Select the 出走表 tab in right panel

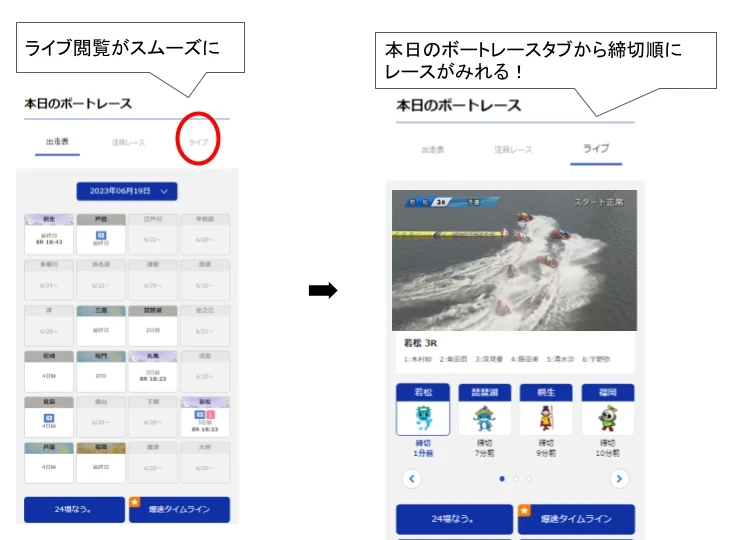[x=433, y=150]
